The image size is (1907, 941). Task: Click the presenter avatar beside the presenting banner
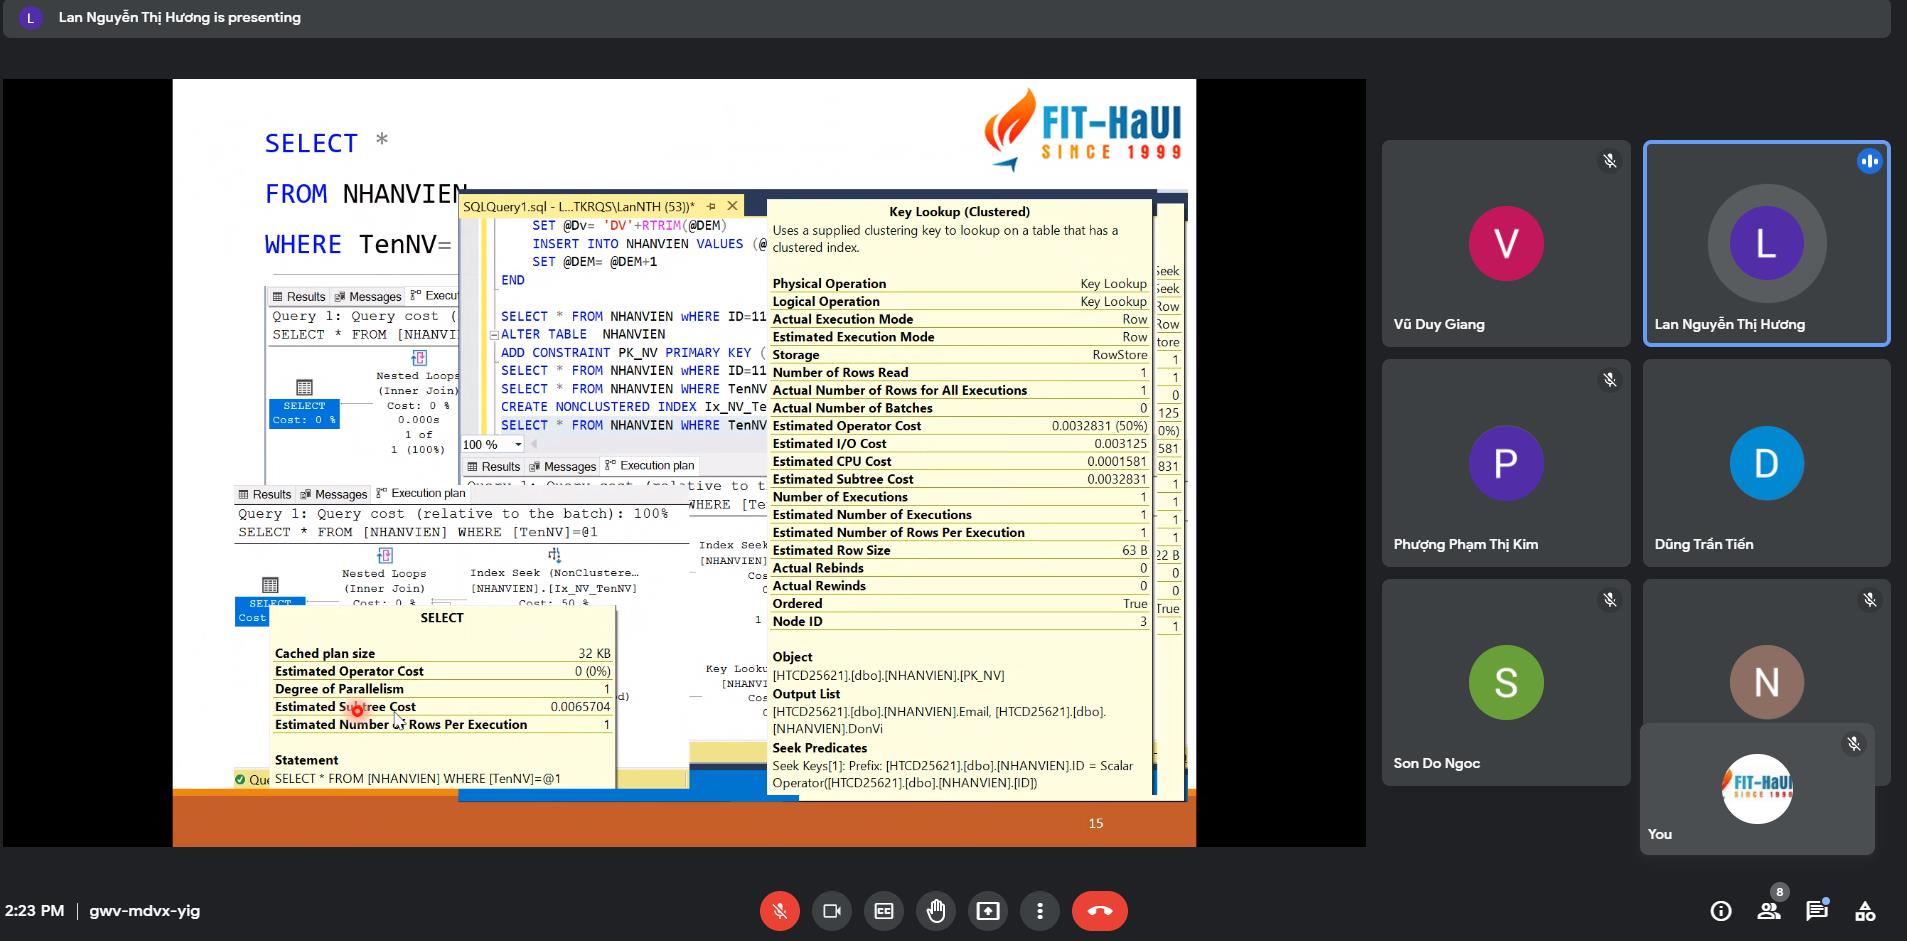pyautogui.click(x=31, y=17)
